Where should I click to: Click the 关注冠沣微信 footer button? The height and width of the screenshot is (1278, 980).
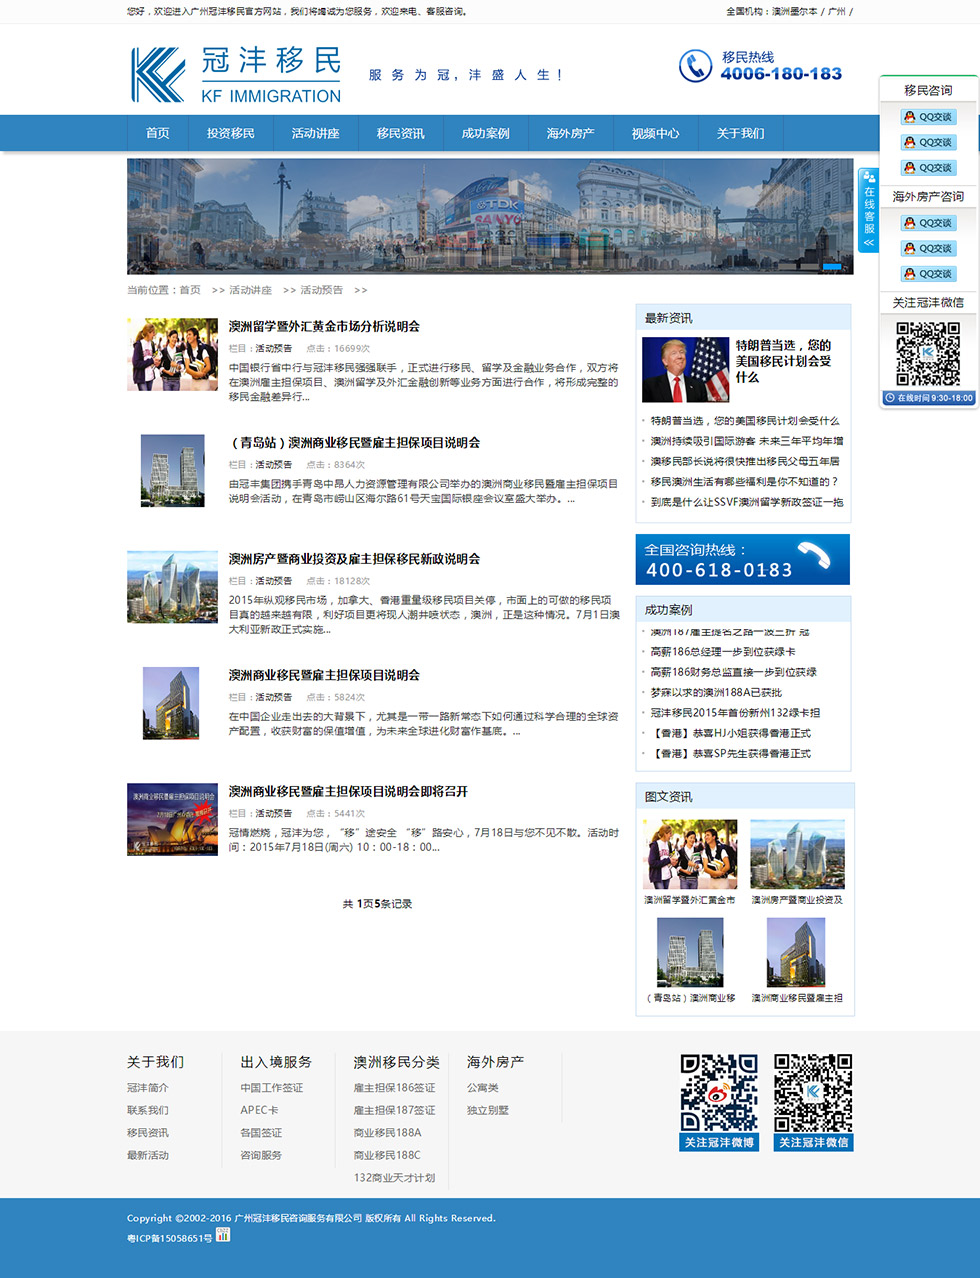coord(813,1142)
